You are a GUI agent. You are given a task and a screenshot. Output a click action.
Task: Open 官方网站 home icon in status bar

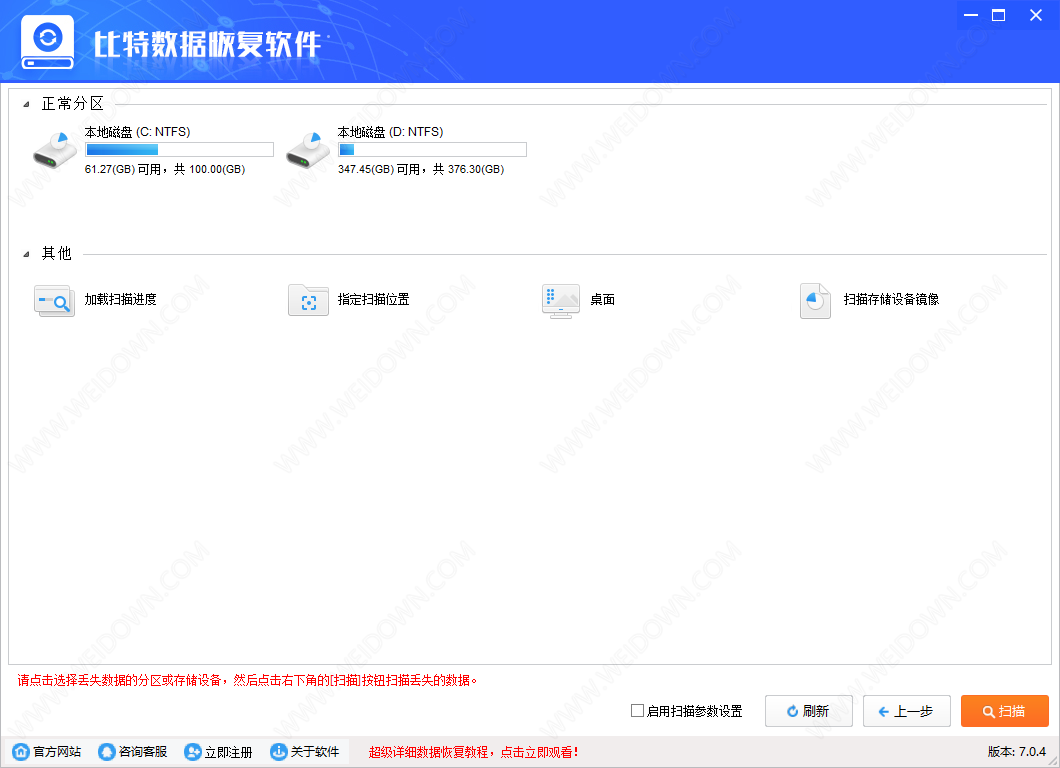coord(21,752)
